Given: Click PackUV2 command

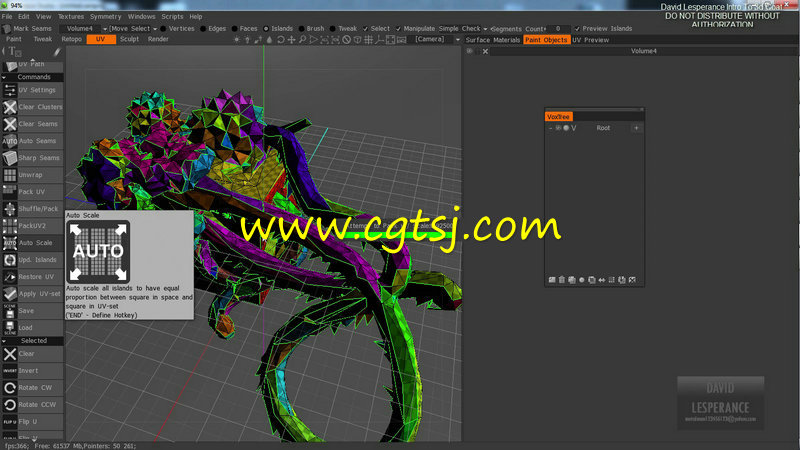Looking at the screenshot, I should pyautogui.click(x=33, y=226).
